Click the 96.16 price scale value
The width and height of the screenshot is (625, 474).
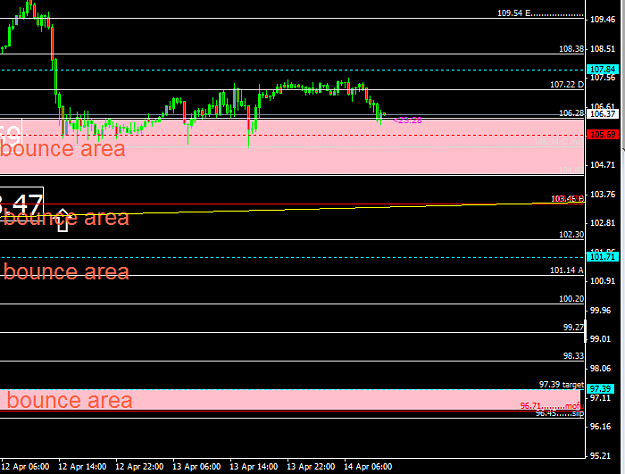[x=600, y=427]
